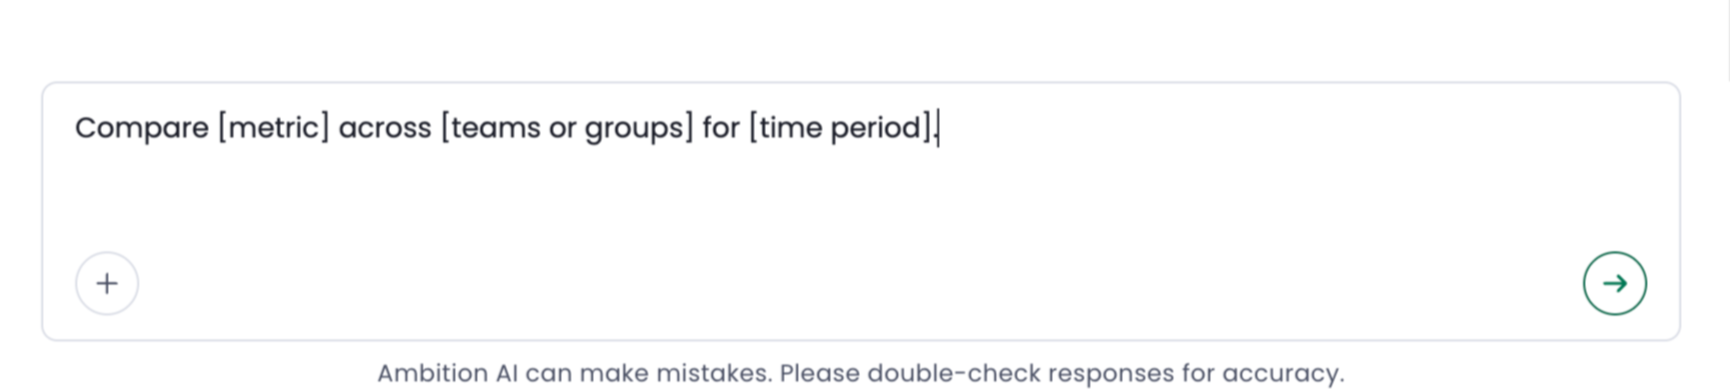The width and height of the screenshot is (1730, 389).
Task: Click the [metric] placeholder in the prompt
Action: pos(273,128)
